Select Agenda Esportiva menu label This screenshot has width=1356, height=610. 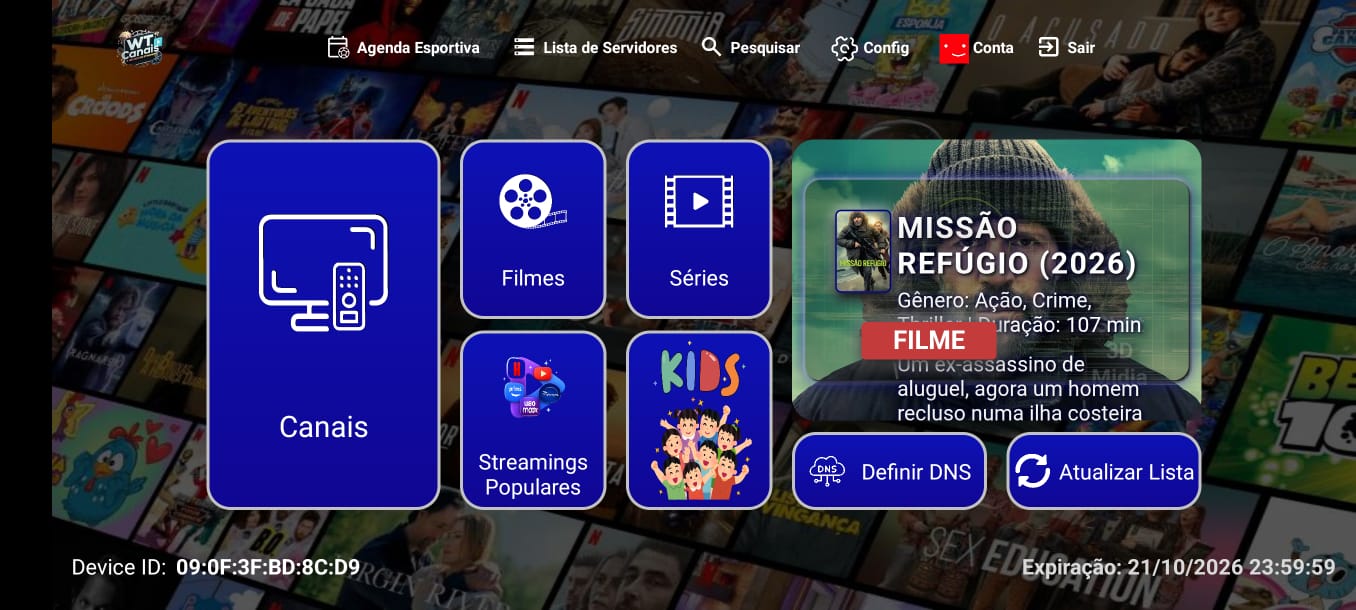[418, 48]
